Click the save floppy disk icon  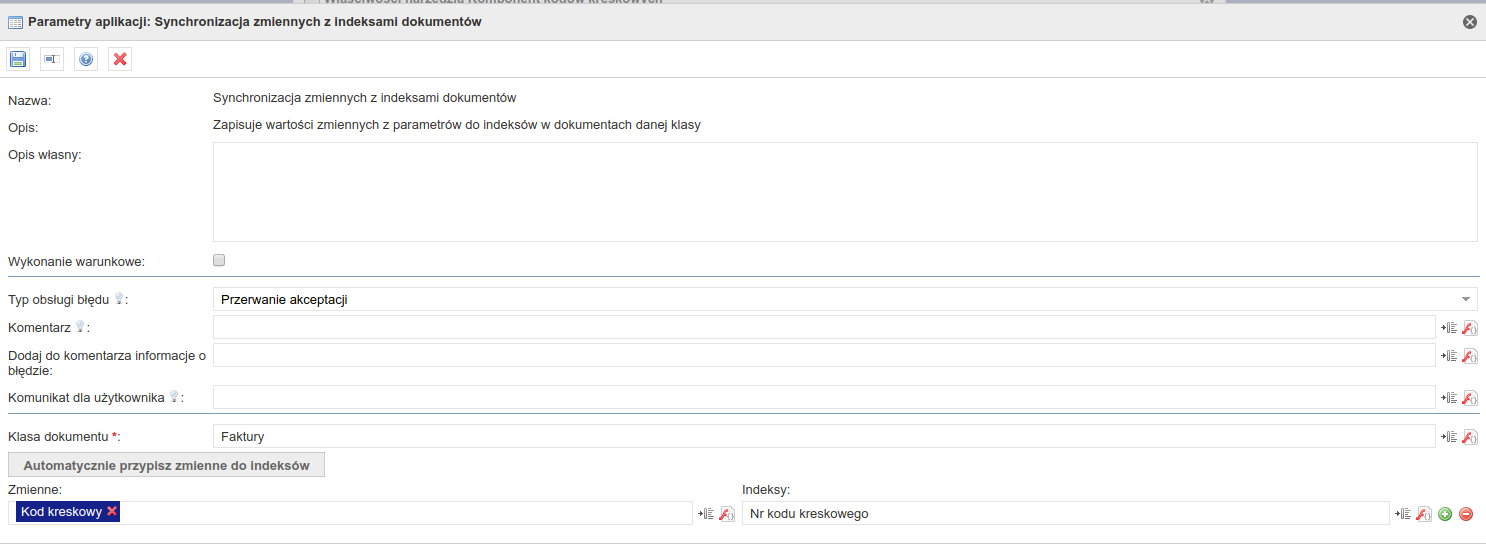pos(18,59)
